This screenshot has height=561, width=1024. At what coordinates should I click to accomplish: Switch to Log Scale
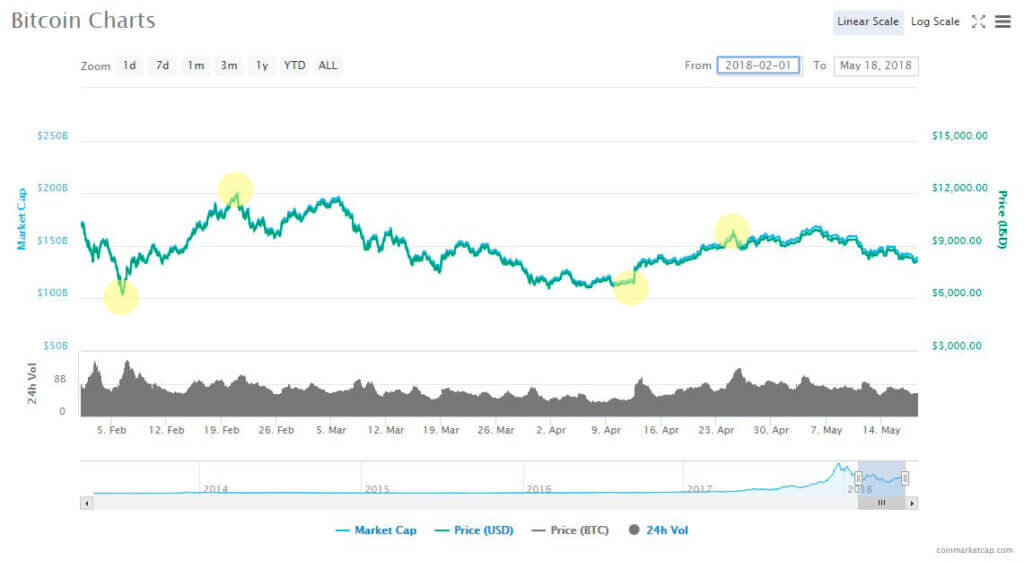coord(935,22)
